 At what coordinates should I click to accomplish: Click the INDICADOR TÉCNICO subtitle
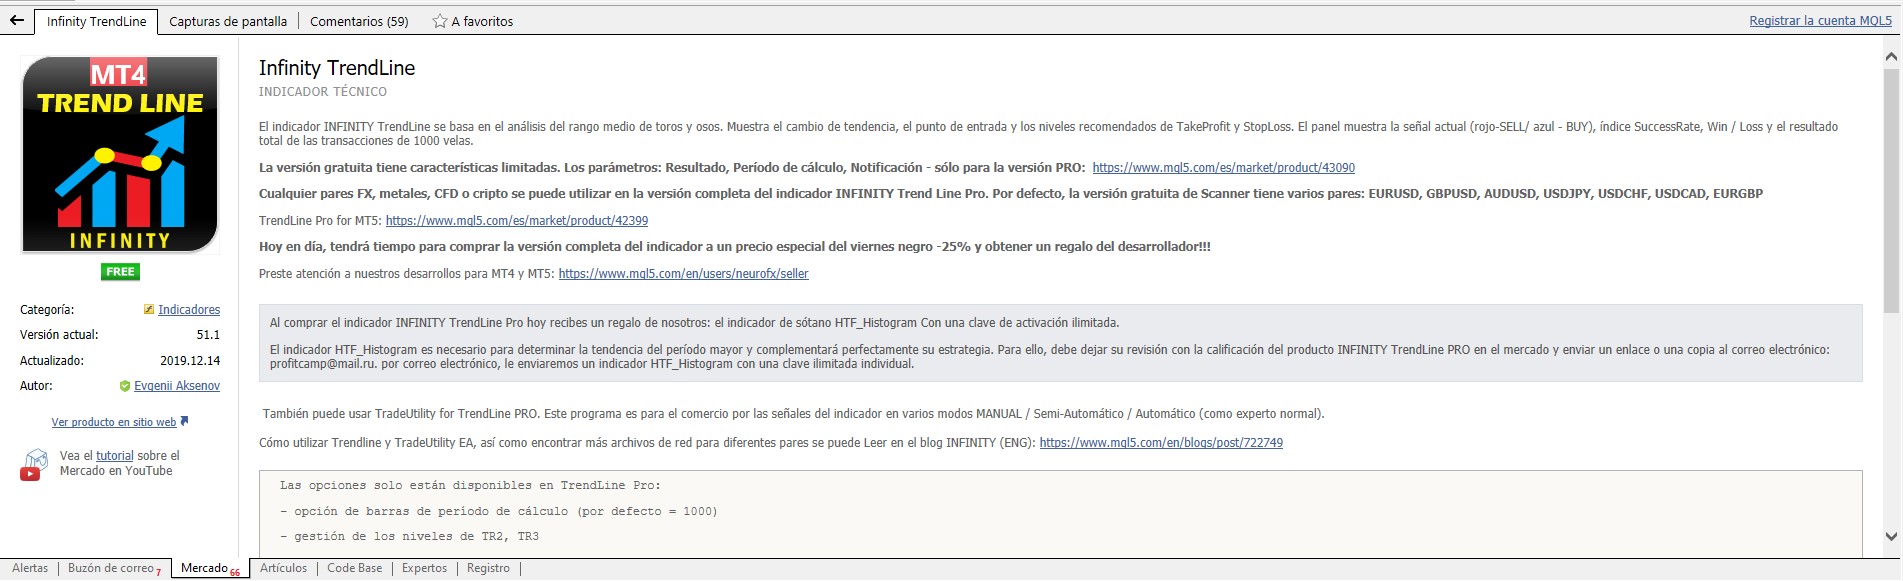coord(323,92)
